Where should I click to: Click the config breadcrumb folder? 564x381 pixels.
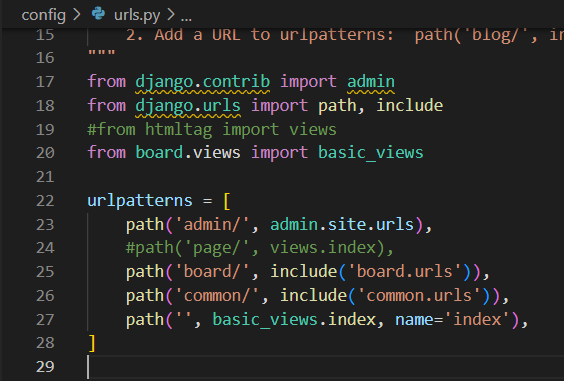tap(44, 15)
